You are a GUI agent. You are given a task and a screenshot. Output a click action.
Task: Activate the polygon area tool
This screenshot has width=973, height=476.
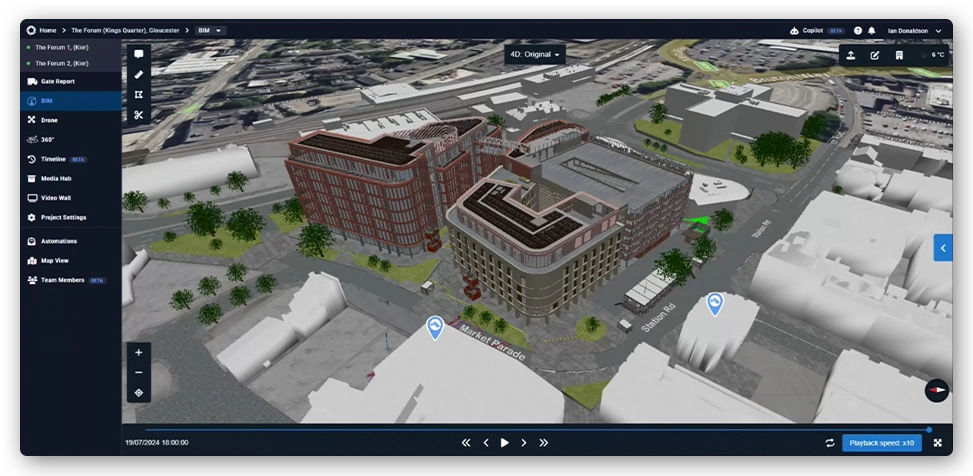click(138, 95)
